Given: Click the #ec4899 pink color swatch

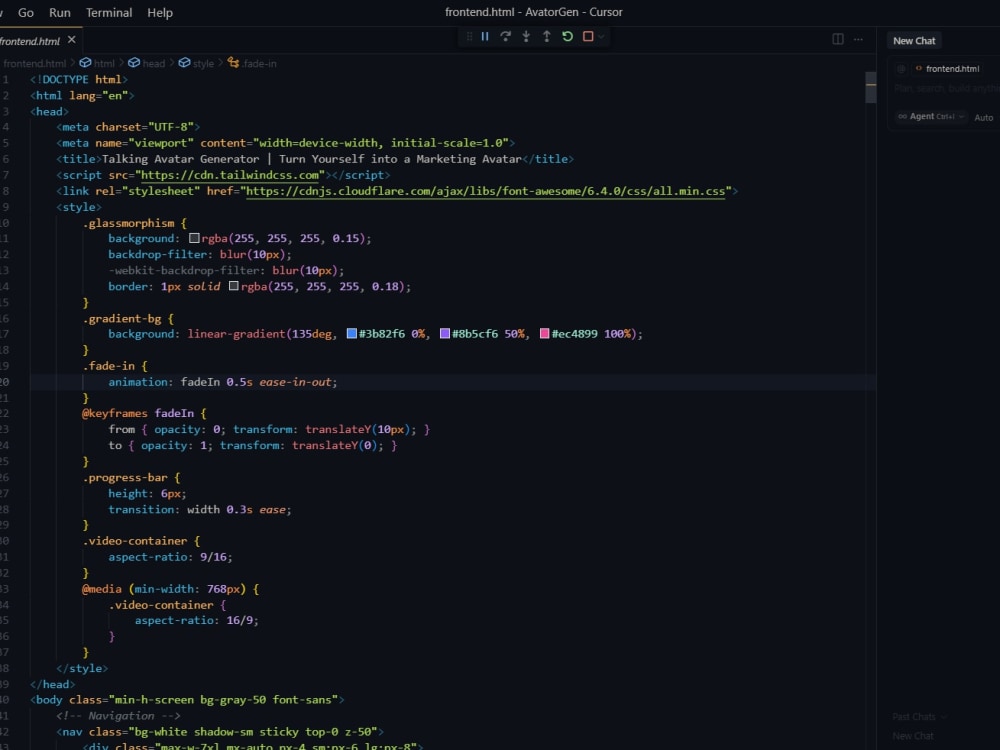Looking at the screenshot, I should (x=544, y=334).
